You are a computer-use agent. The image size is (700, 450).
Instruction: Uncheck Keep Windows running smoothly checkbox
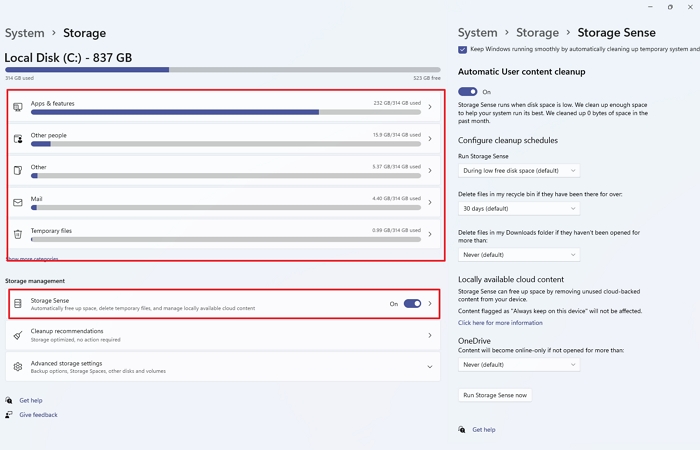(x=462, y=50)
